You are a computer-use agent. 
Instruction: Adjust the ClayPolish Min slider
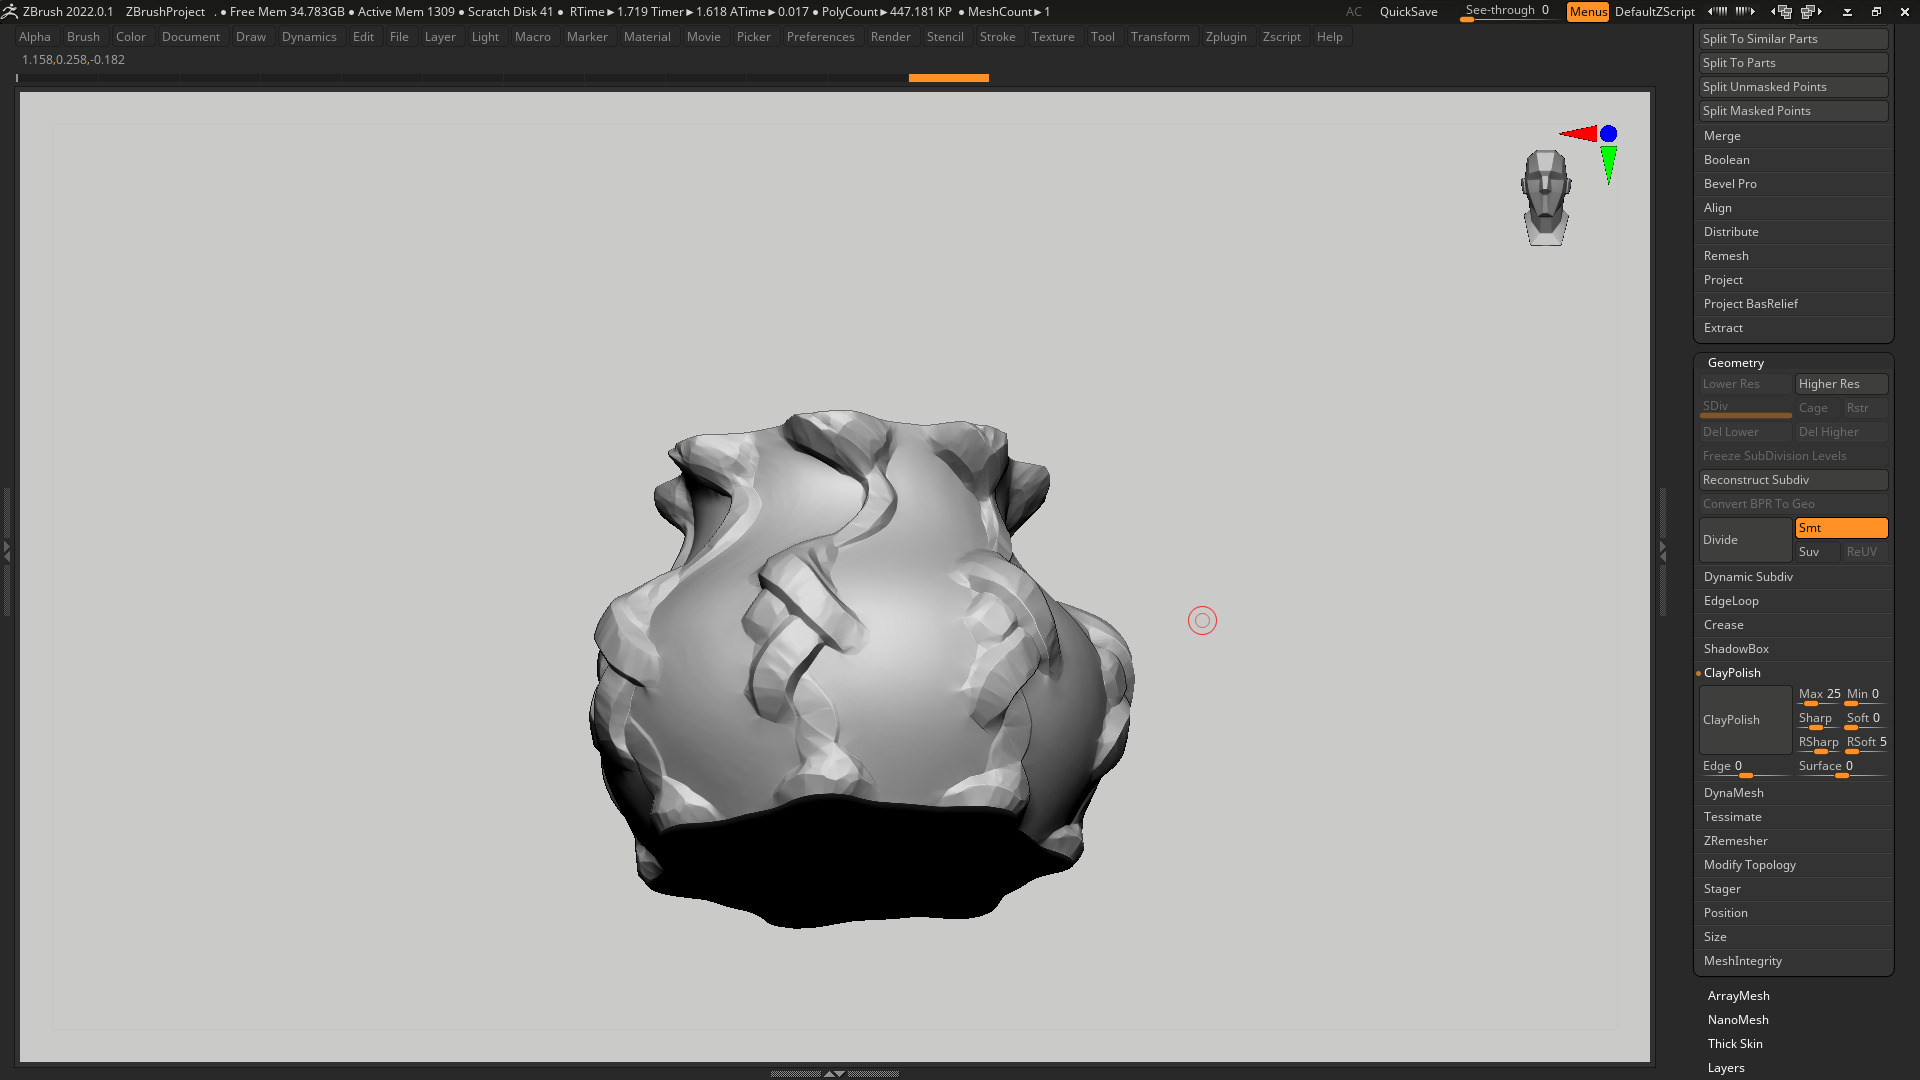1866,695
